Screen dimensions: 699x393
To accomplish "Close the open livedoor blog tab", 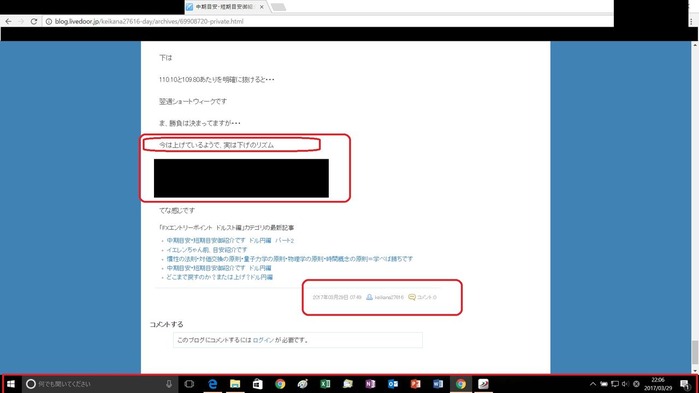I will [x=262, y=7].
